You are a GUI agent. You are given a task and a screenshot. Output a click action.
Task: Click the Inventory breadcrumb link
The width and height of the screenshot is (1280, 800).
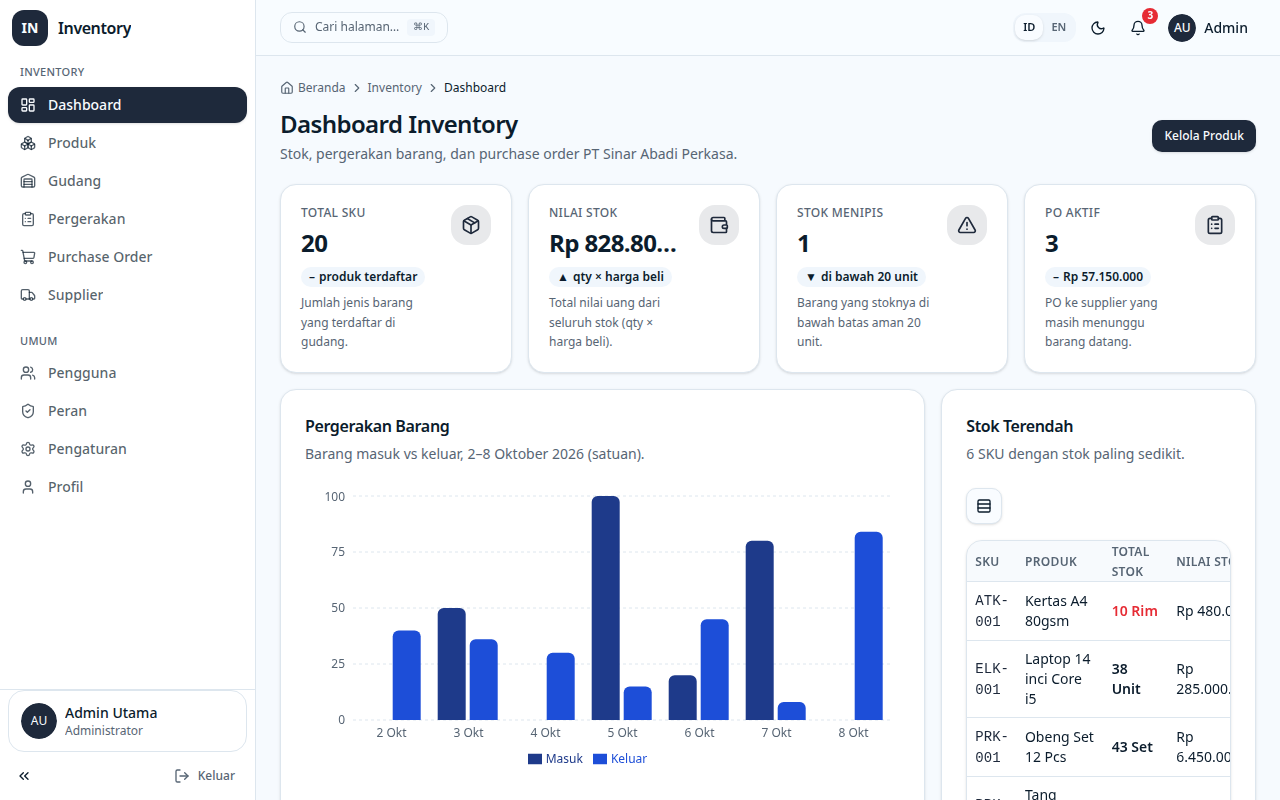[x=394, y=88]
